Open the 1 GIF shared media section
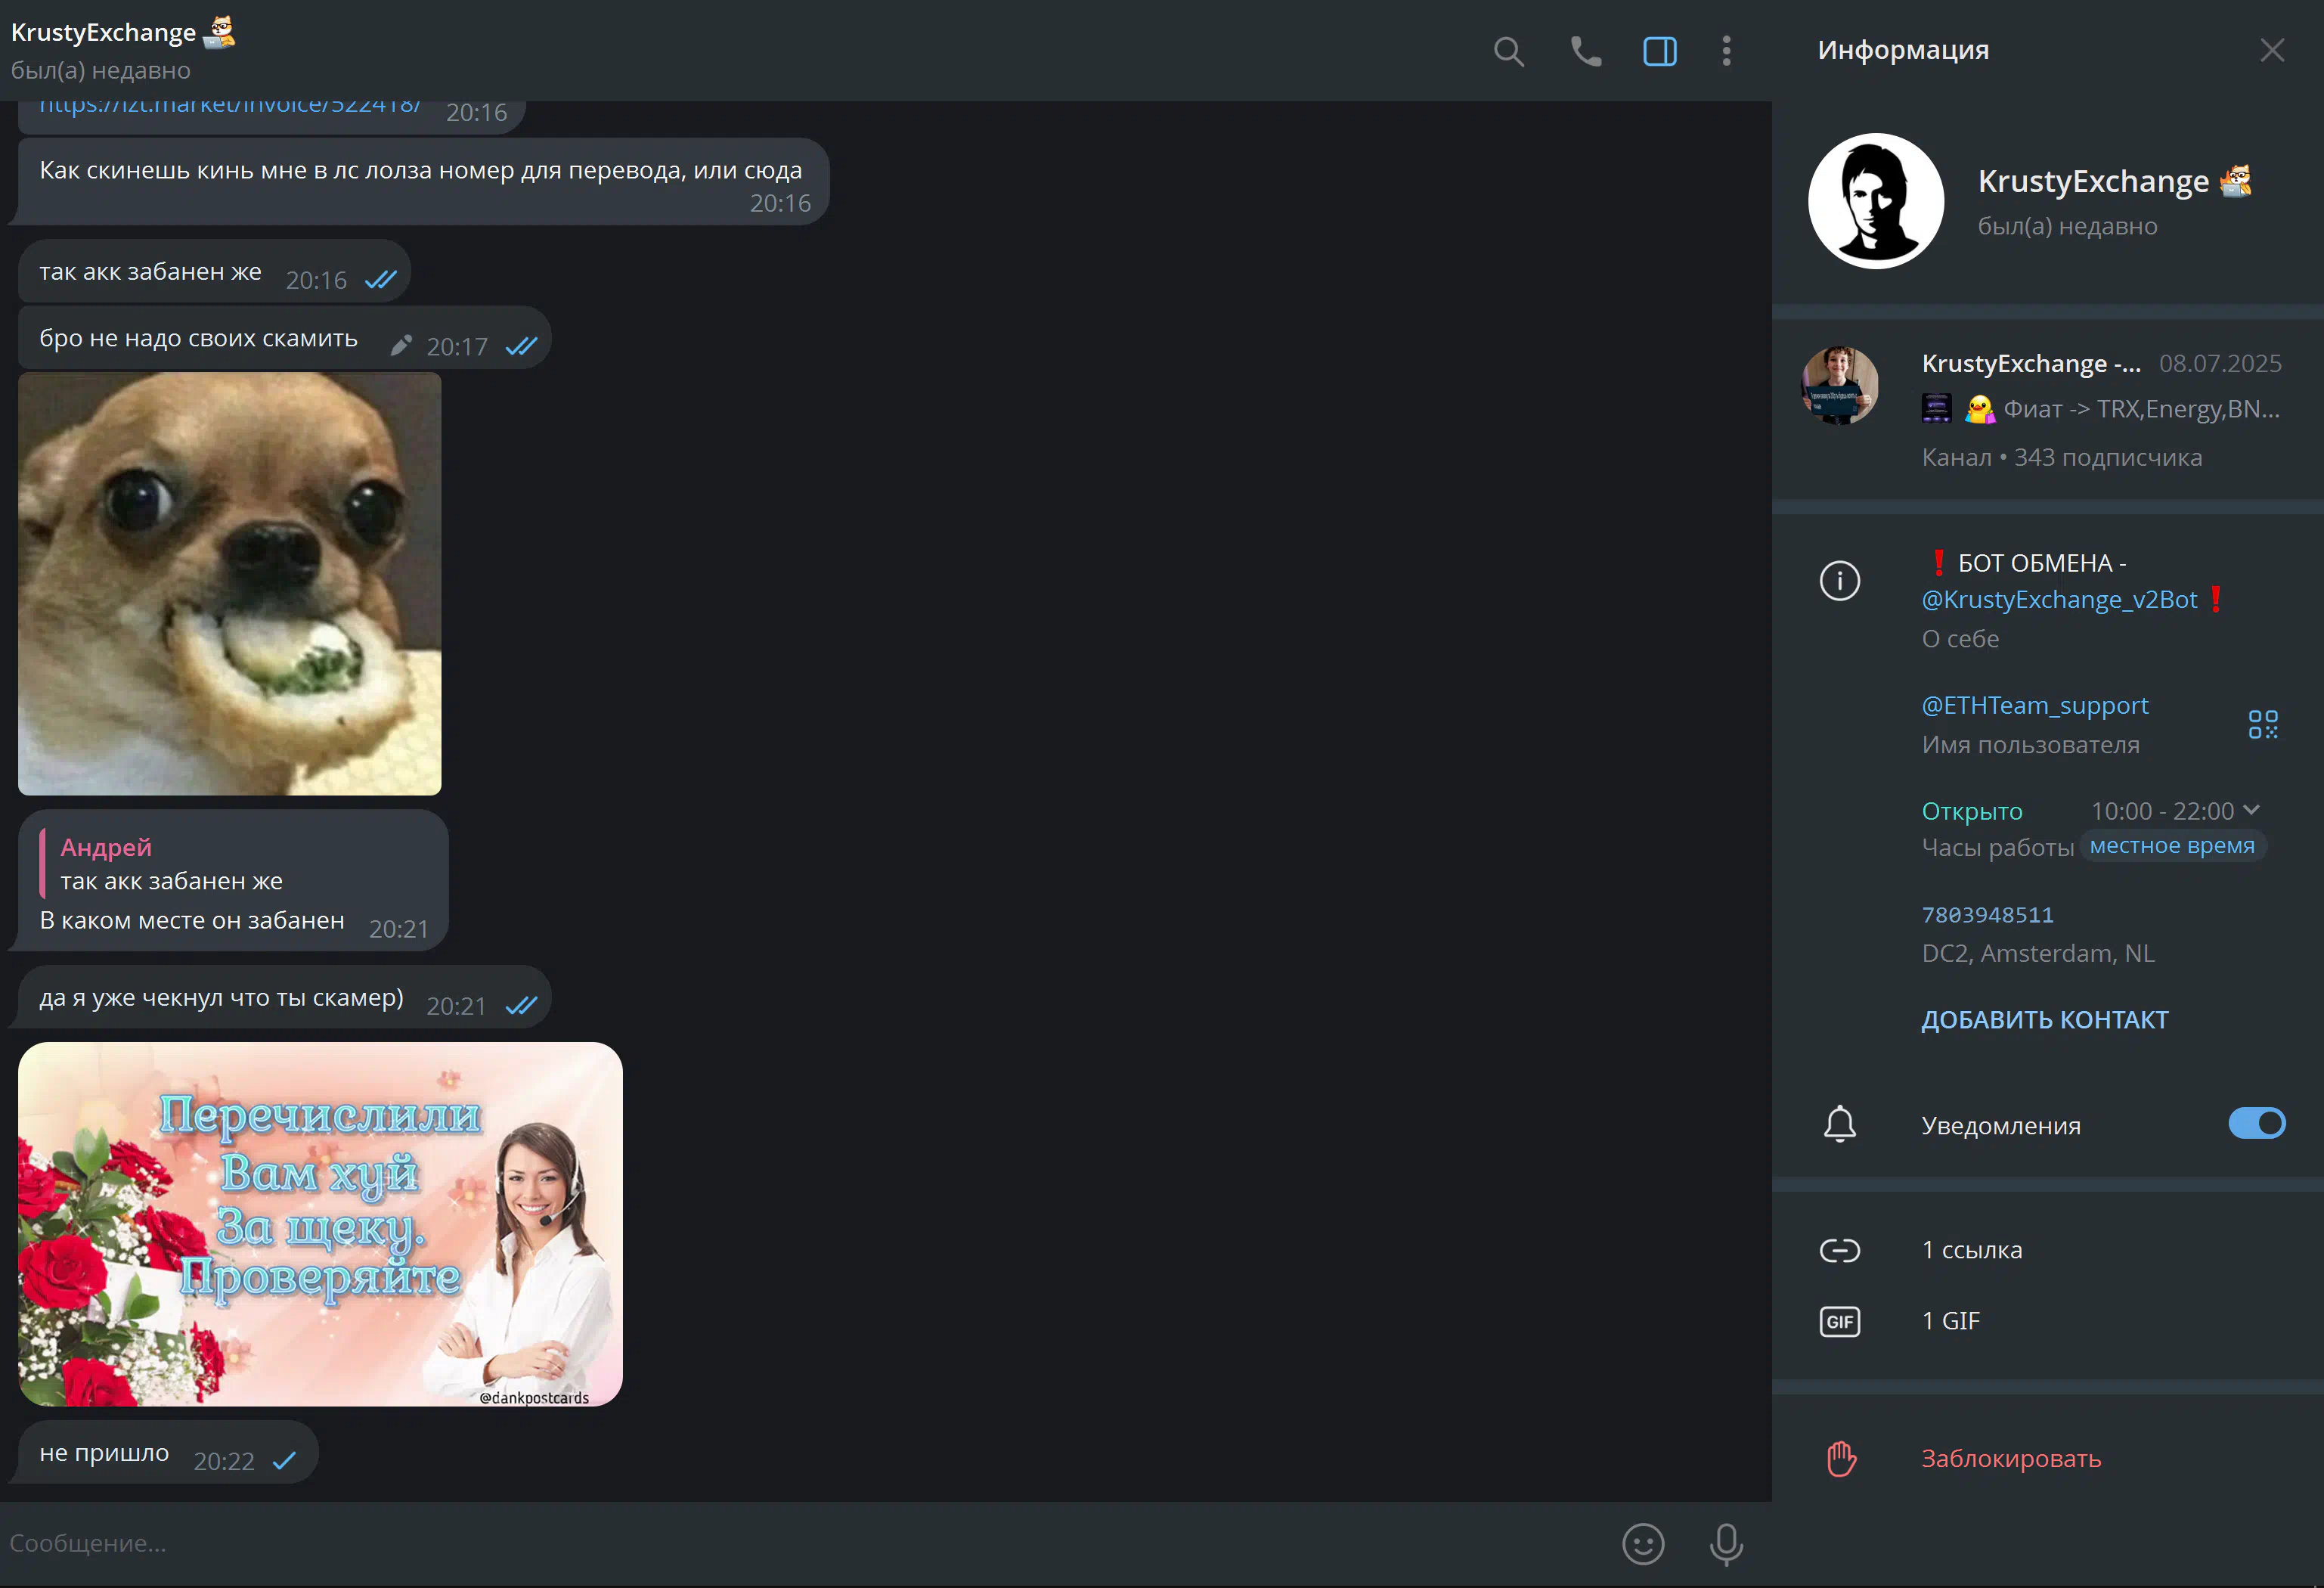2324x1588 pixels. (x=1950, y=1321)
